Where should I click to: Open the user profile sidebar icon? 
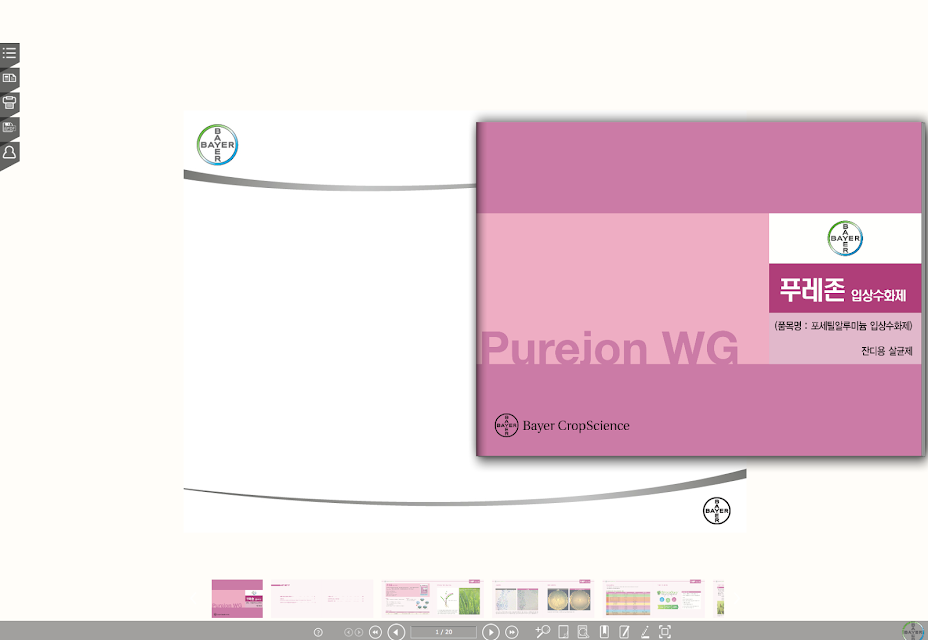click(x=9, y=152)
